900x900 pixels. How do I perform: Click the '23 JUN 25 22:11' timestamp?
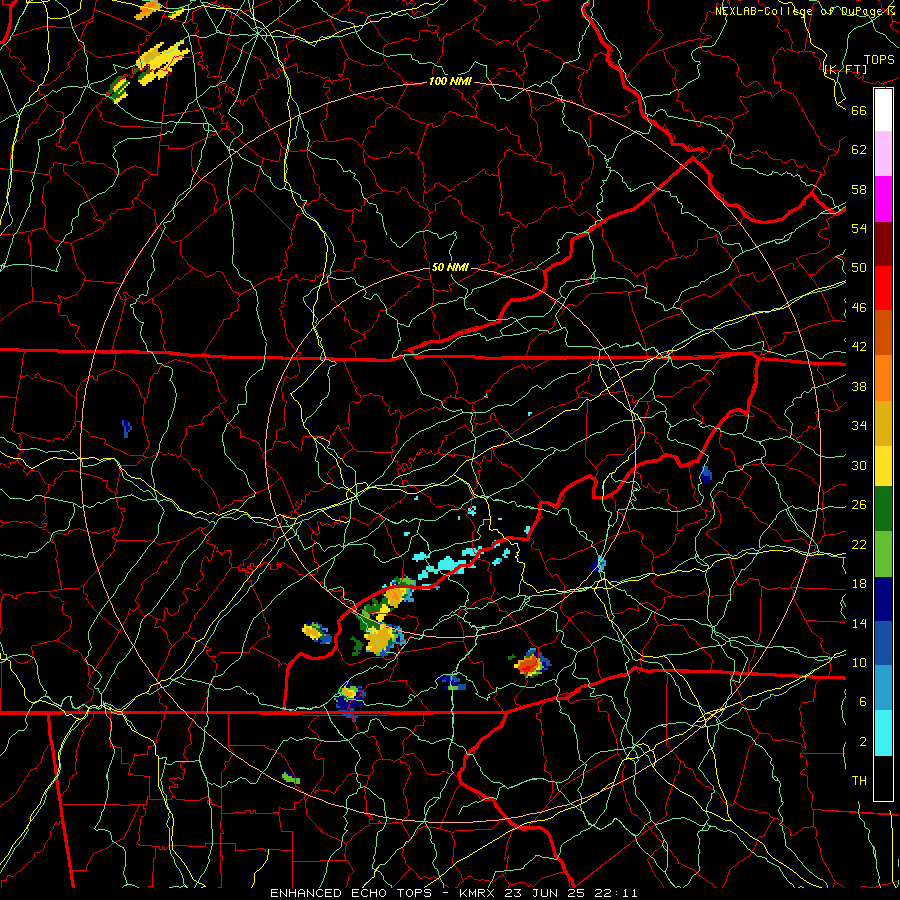pos(571,893)
